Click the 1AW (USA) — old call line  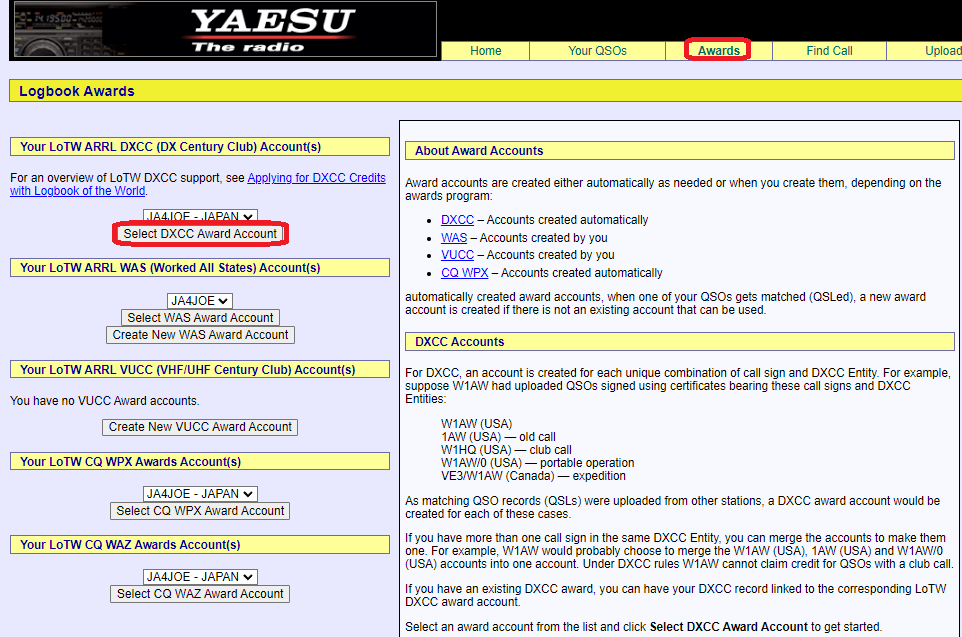[498, 437]
